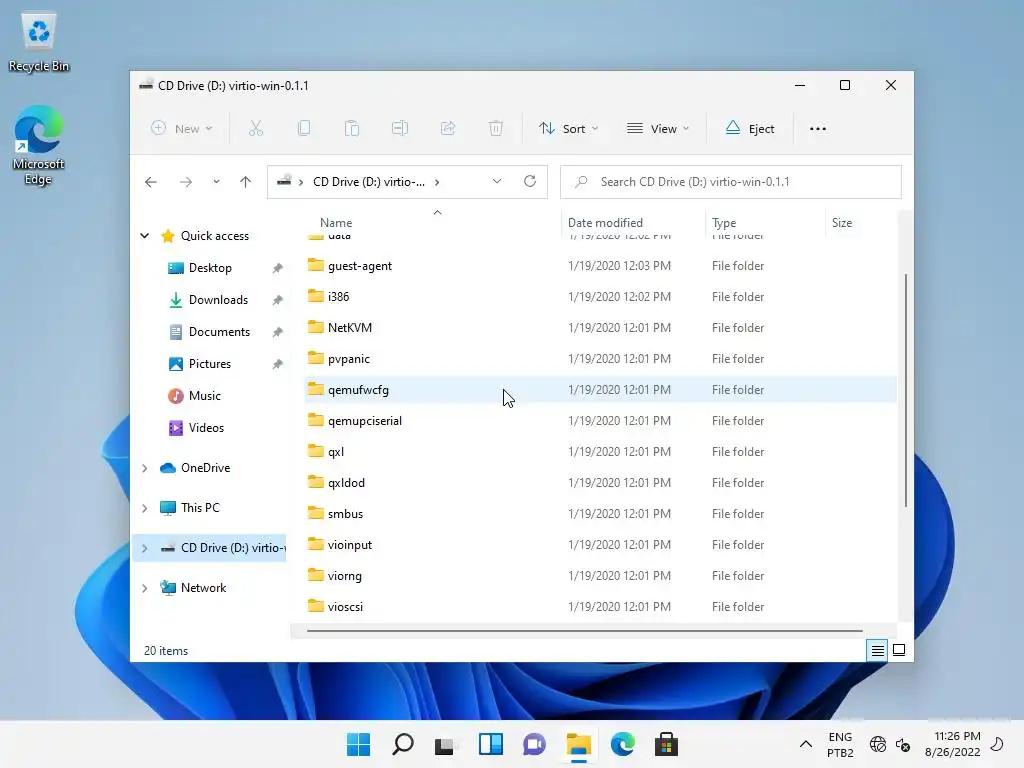Collapse the Quick access tree node
Image resolution: width=1024 pixels, height=768 pixels.
(145, 236)
